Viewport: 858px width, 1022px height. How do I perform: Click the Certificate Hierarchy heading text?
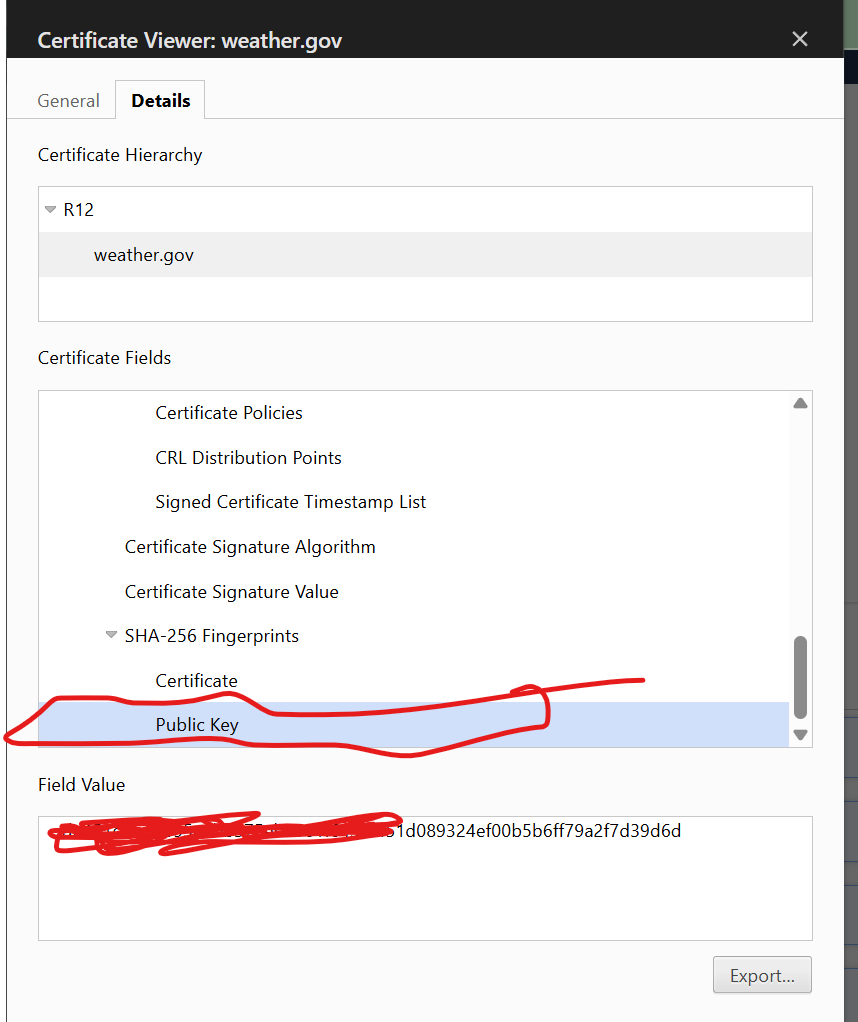pos(120,155)
